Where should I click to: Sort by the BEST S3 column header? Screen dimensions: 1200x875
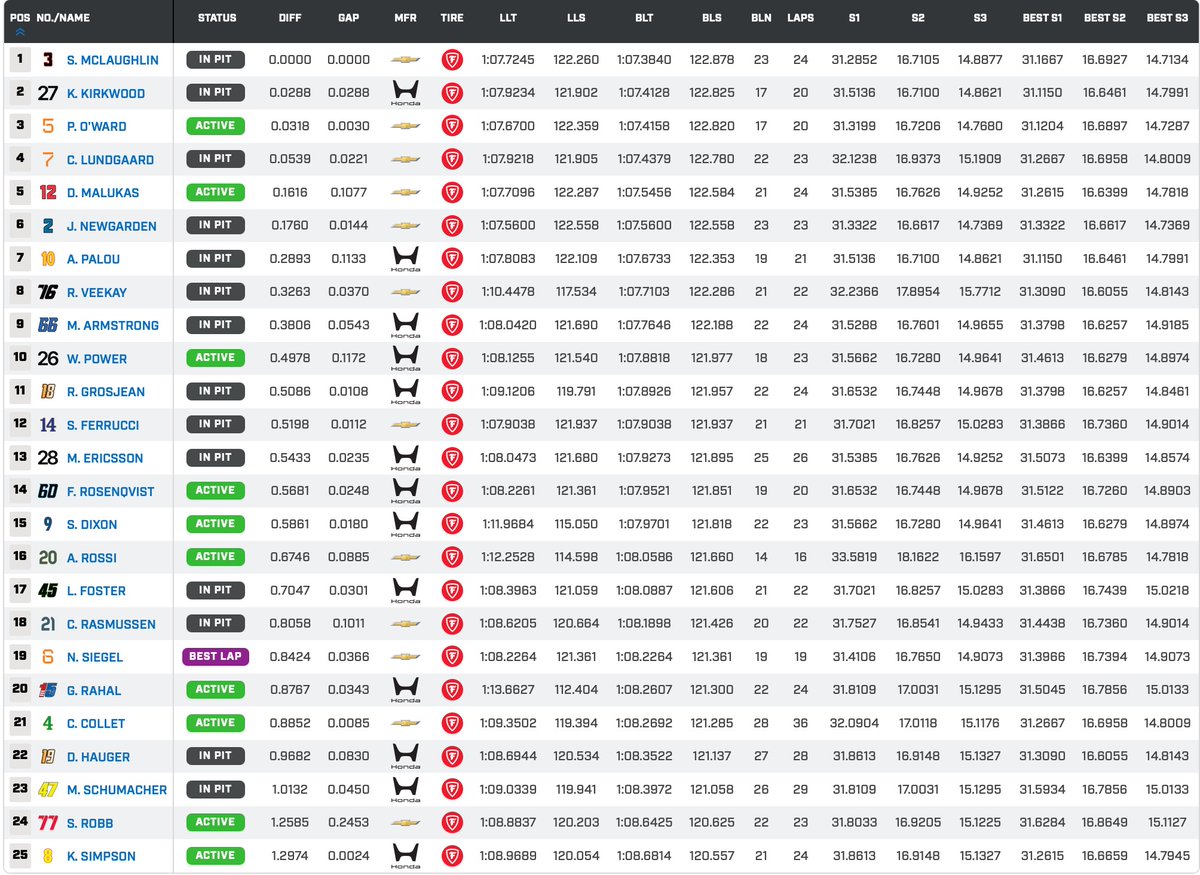1167,18
